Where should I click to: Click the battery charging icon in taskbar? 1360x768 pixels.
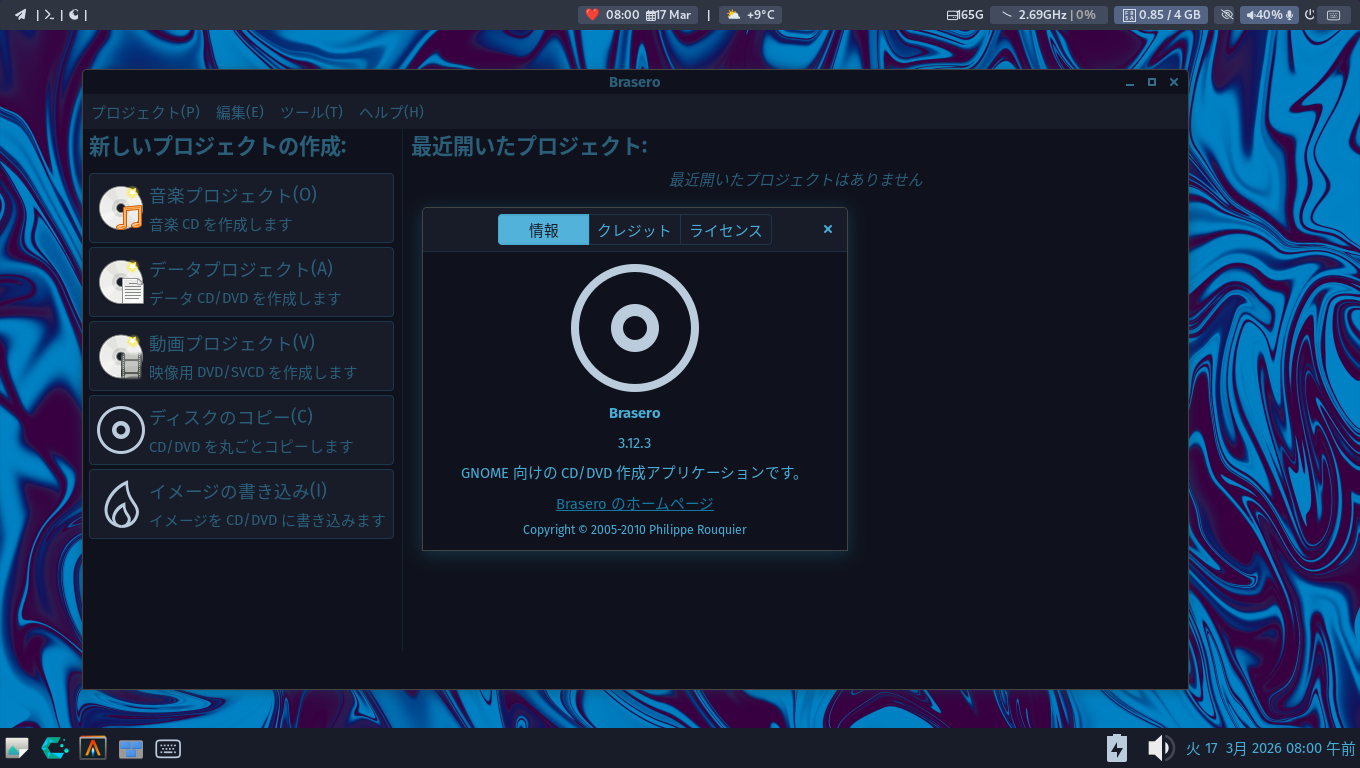click(1117, 748)
